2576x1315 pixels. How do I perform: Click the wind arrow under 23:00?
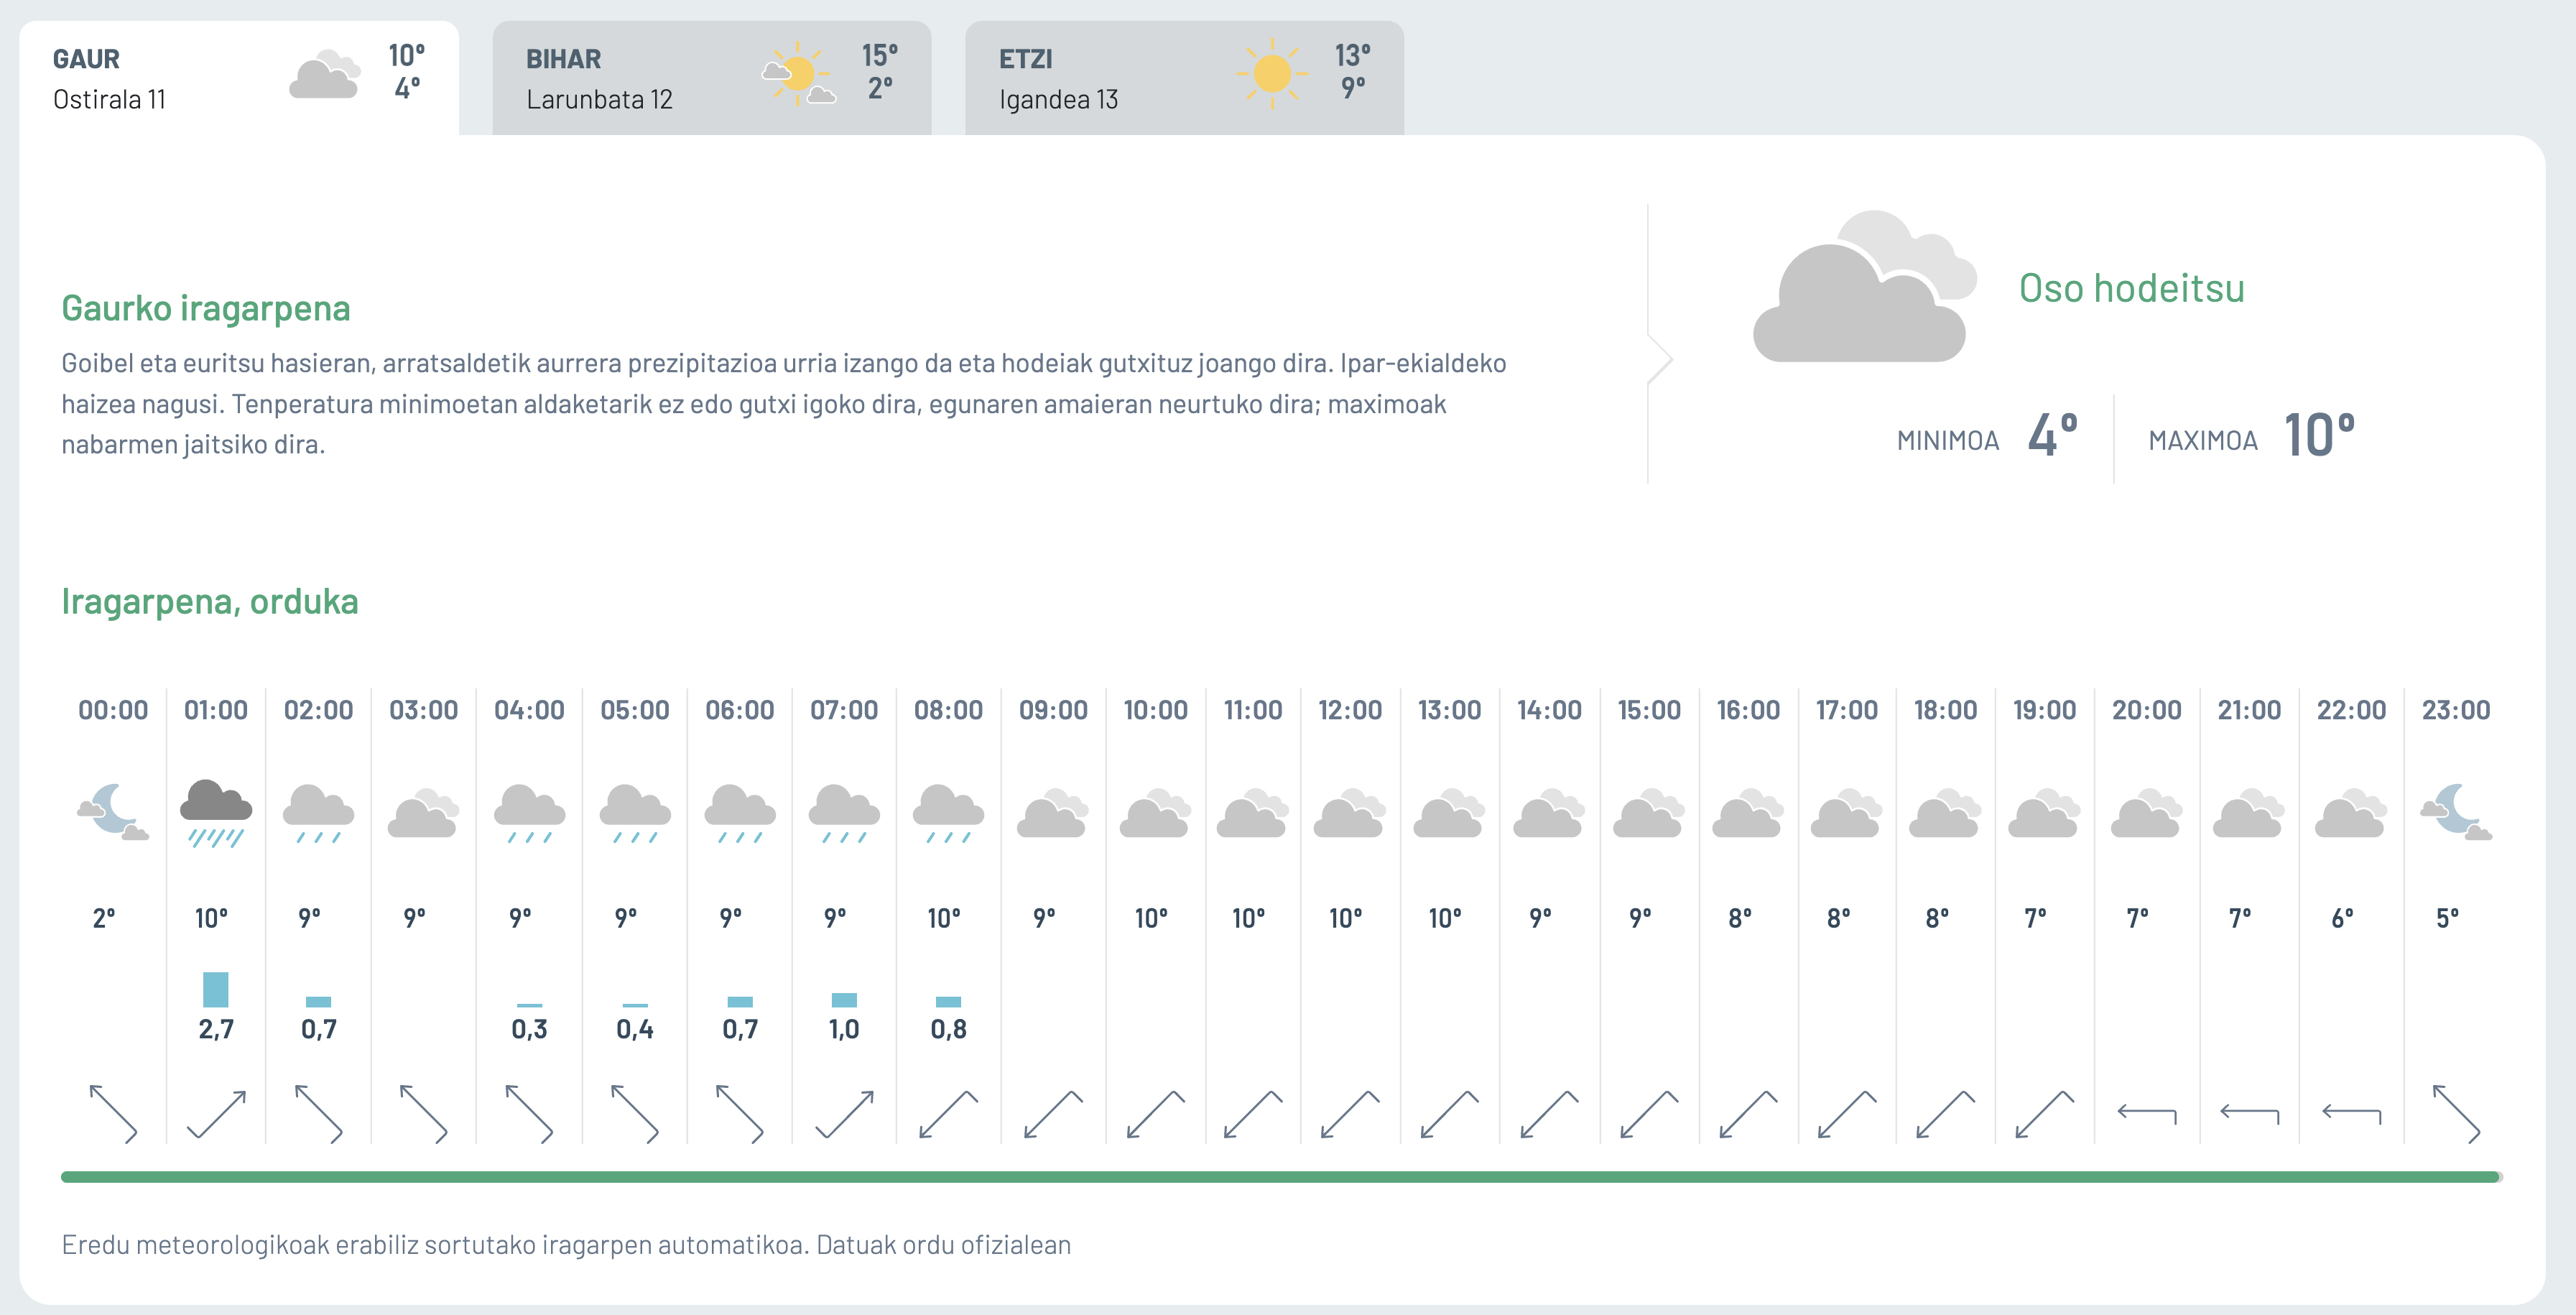click(2456, 1113)
